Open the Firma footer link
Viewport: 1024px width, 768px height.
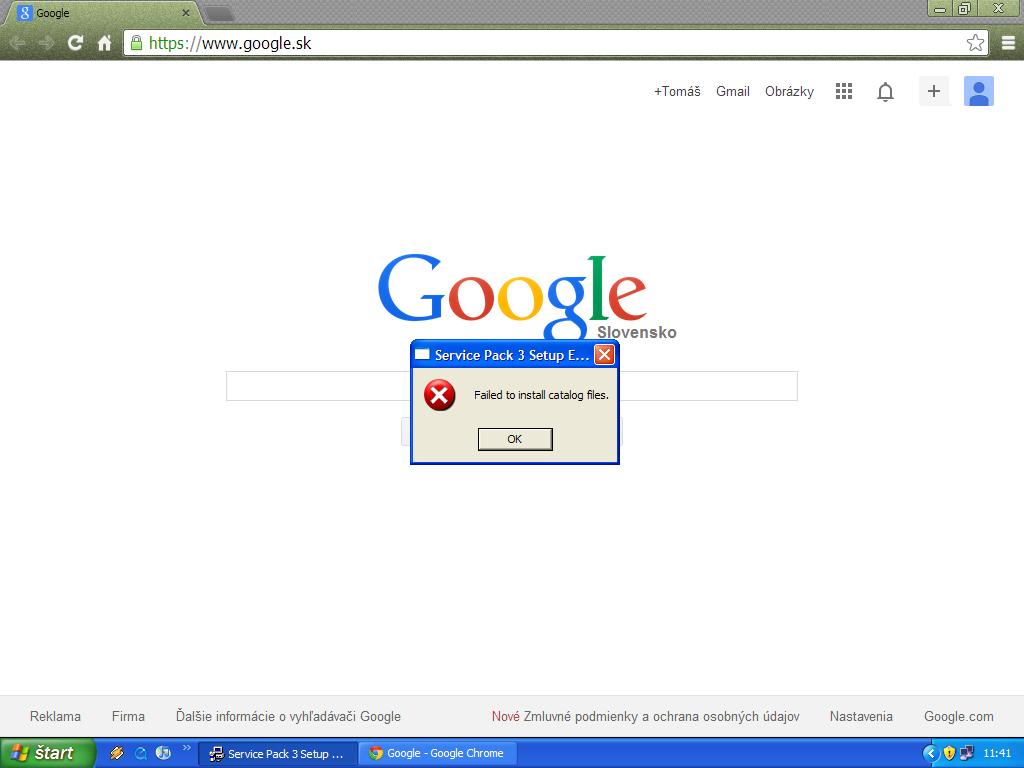coord(128,716)
